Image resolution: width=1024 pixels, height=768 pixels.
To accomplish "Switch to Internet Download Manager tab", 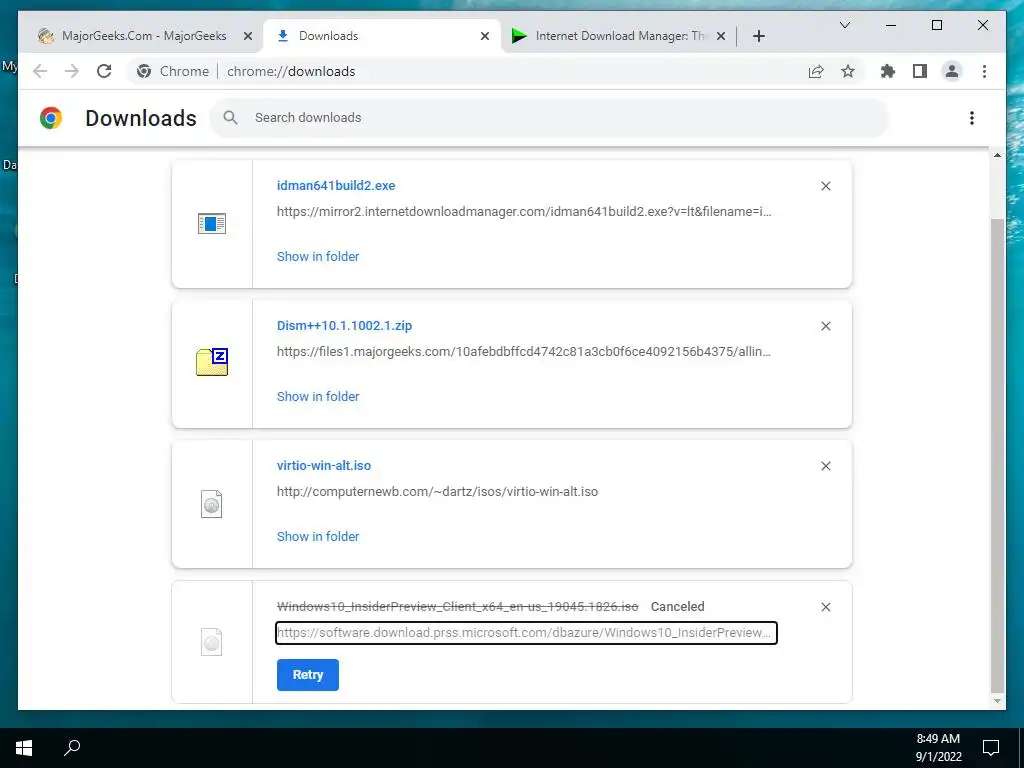I will [618, 36].
